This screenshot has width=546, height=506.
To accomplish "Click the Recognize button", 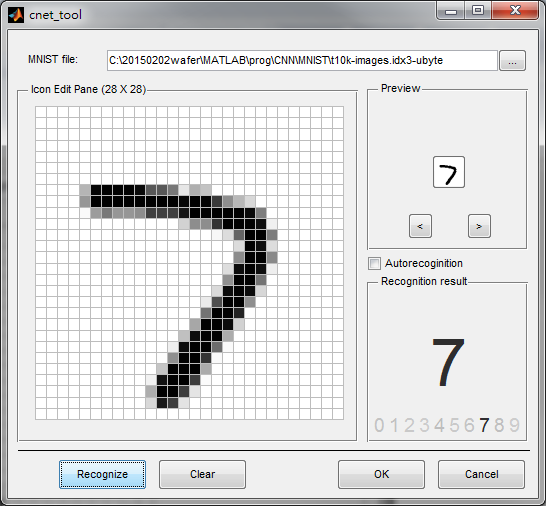I will [102, 474].
